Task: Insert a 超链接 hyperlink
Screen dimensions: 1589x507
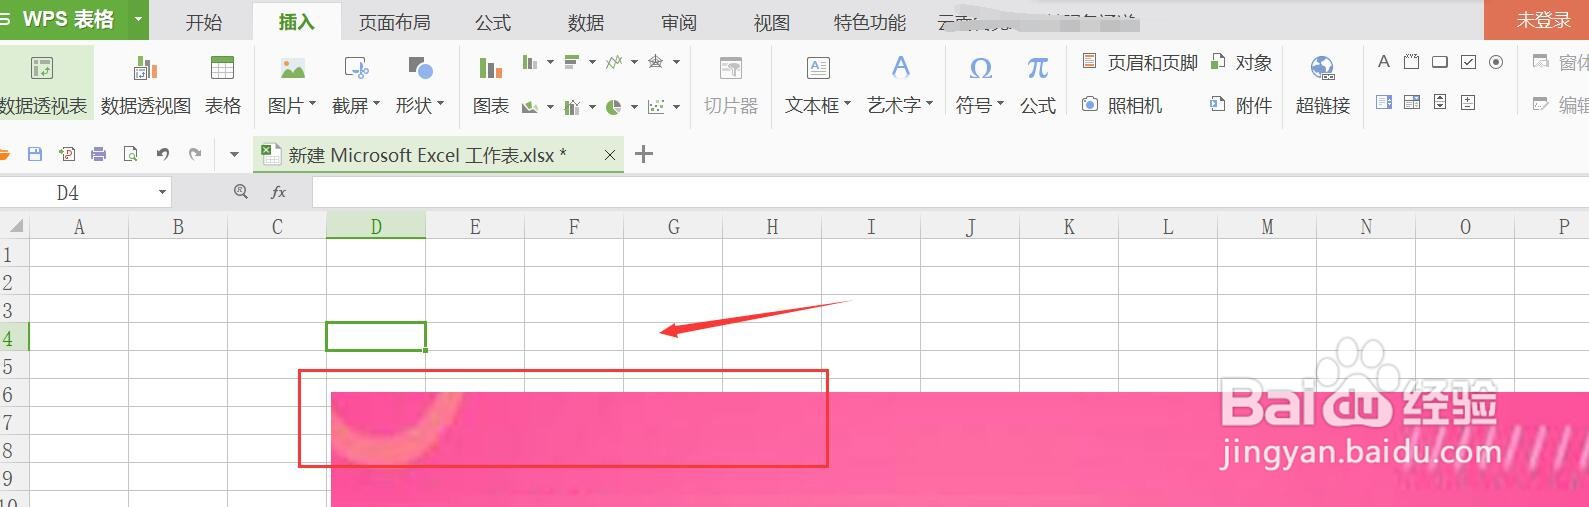Action: coord(1323,84)
